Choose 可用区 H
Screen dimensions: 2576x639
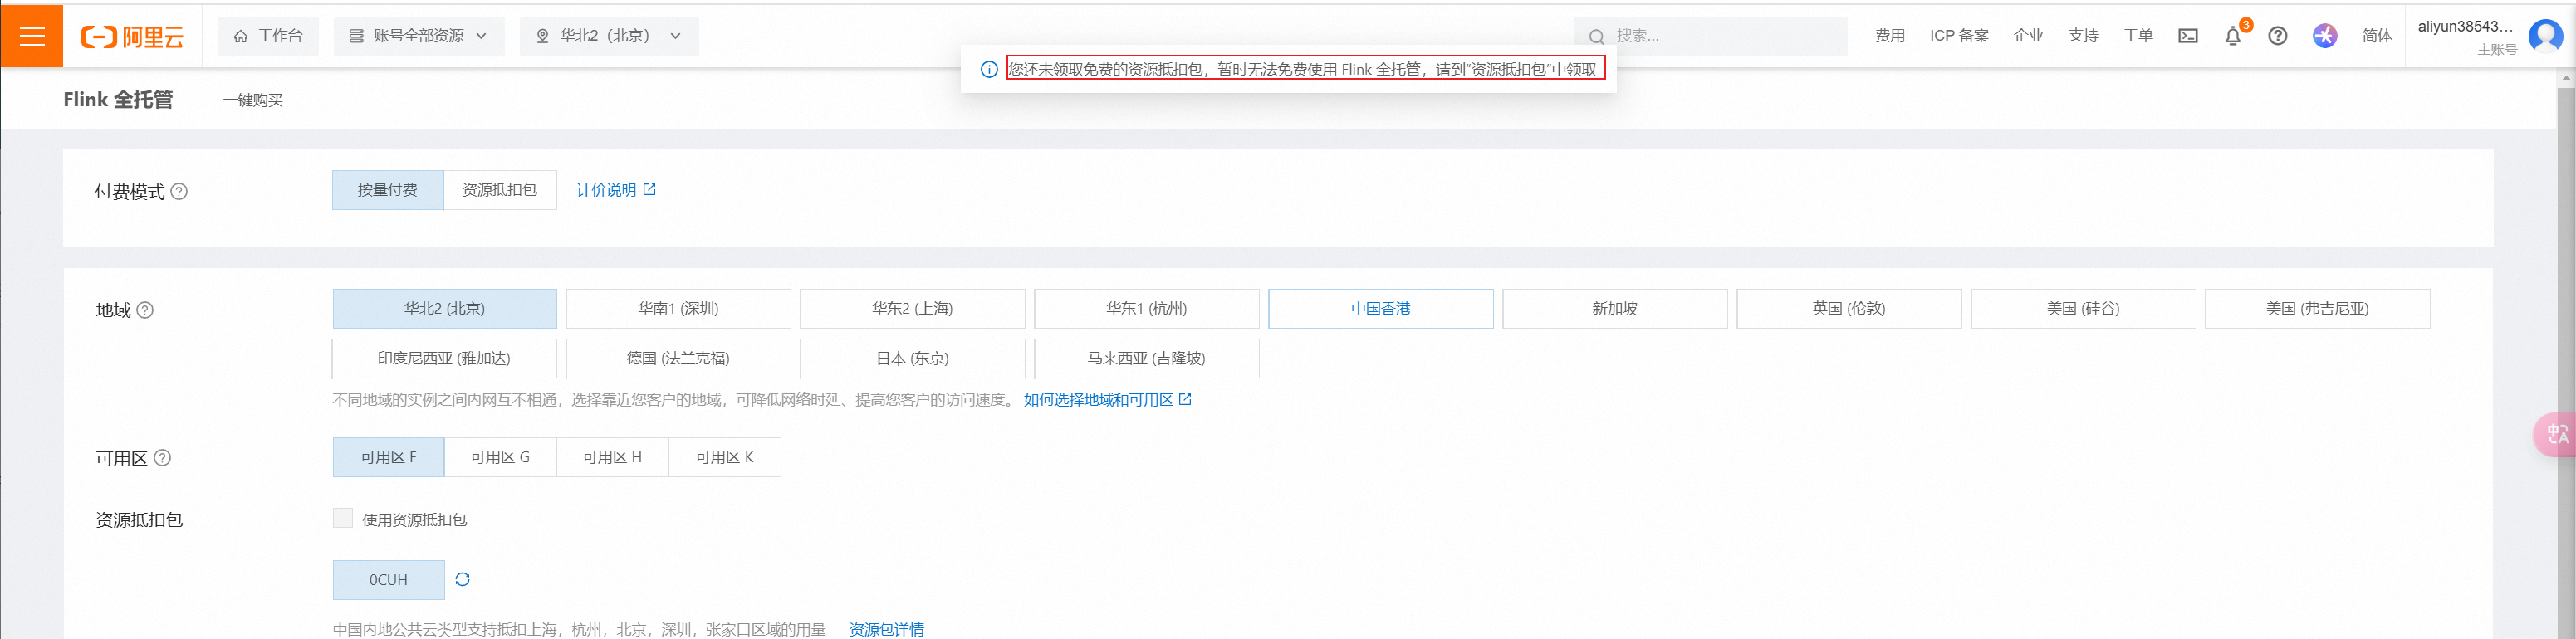pyautogui.click(x=613, y=457)
